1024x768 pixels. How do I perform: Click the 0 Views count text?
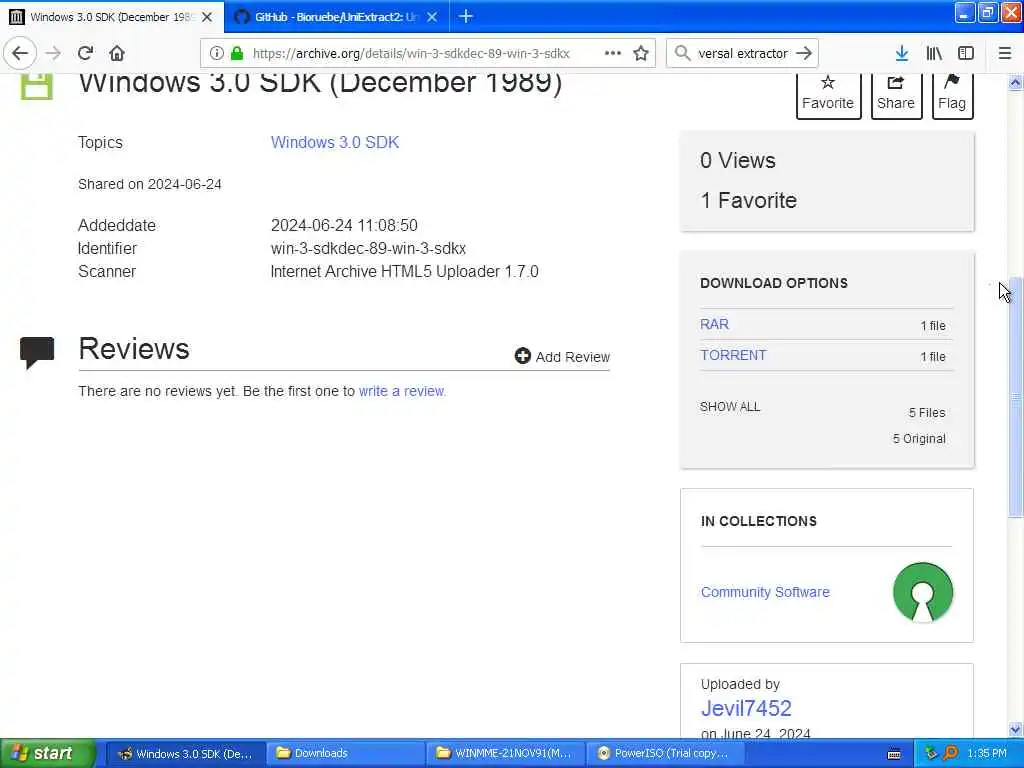coord(738,161)
